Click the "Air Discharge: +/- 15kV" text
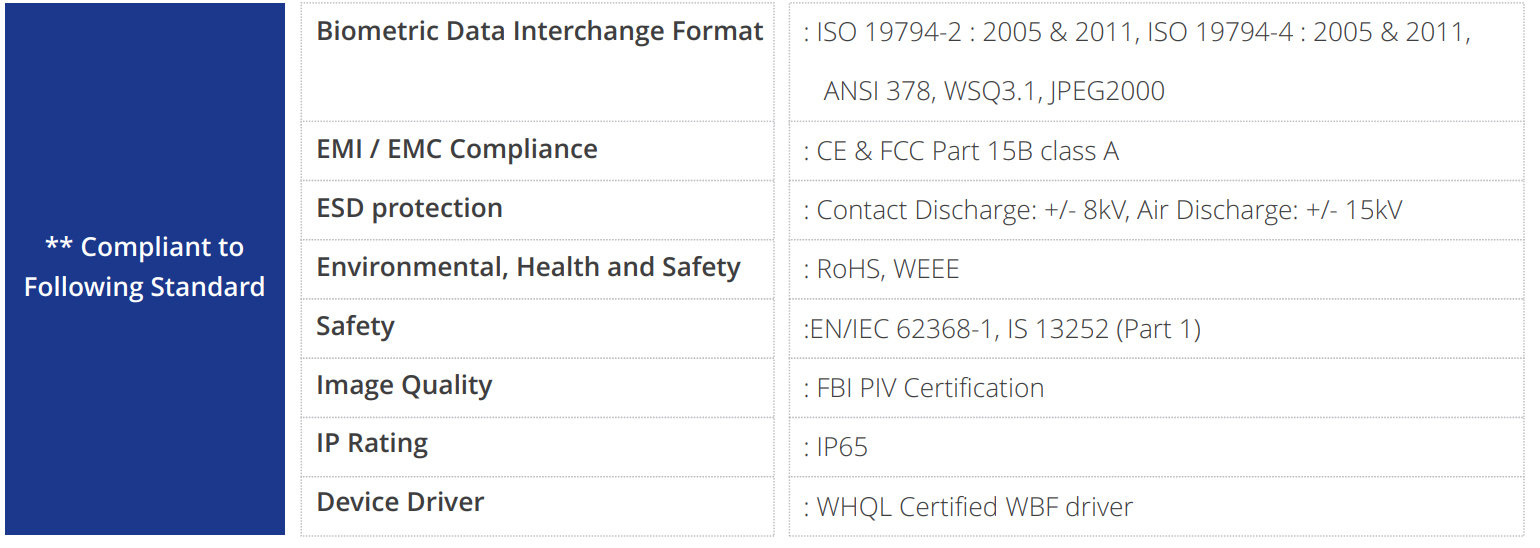This screenshot has width=1540, height=548. (x=1270, y=210)
